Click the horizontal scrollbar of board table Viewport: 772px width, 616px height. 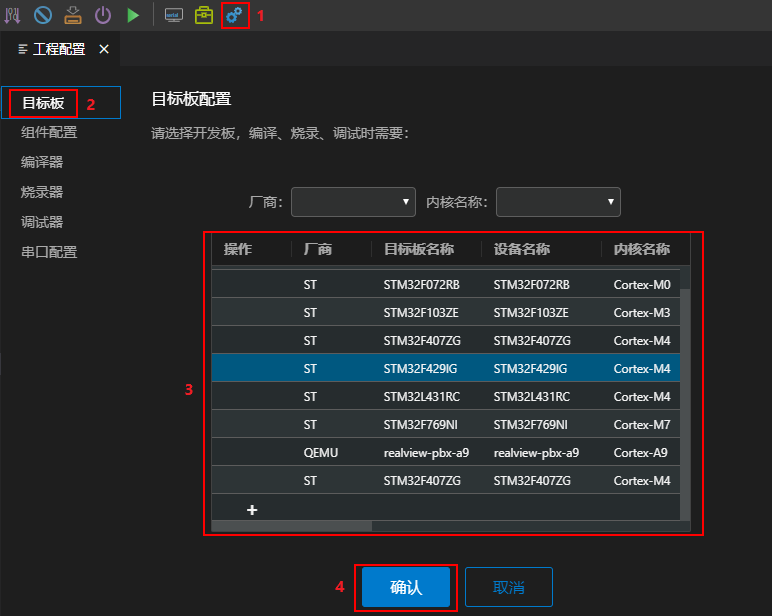[x=292, y=526]
